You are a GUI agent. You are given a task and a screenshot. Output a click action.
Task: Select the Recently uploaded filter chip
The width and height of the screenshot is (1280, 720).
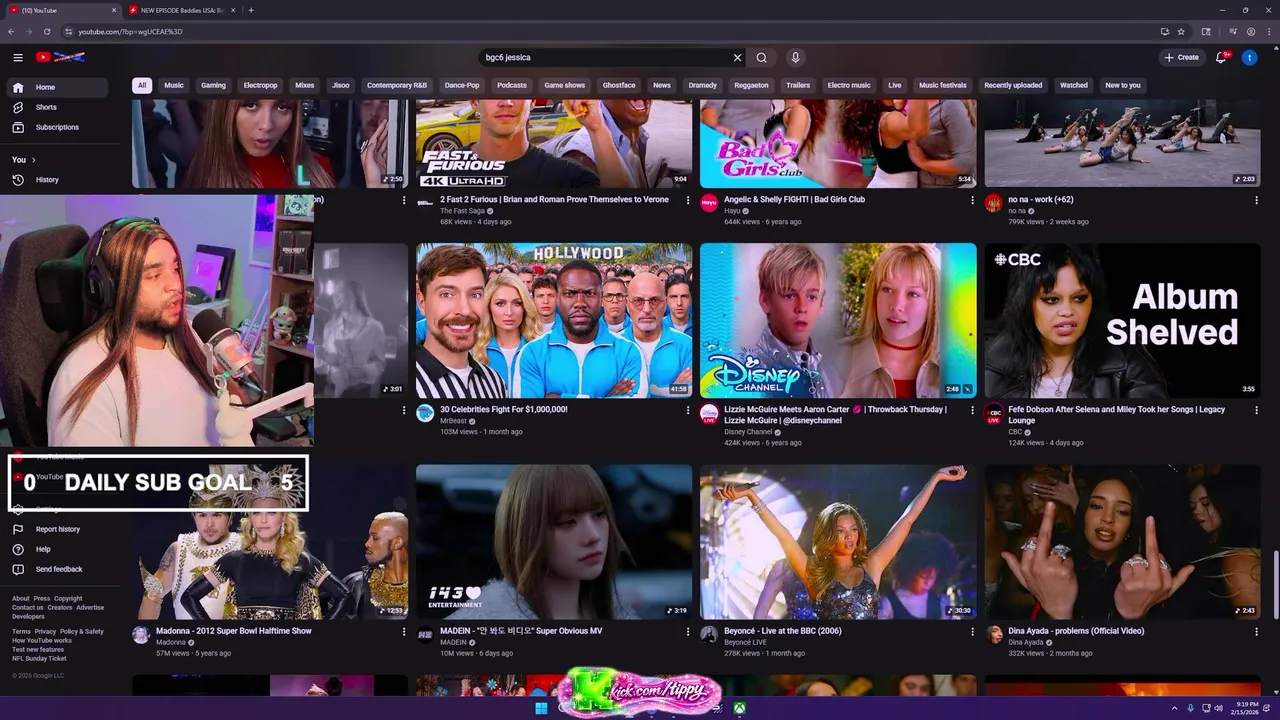pyautogui.click(x=1013, y=85)
